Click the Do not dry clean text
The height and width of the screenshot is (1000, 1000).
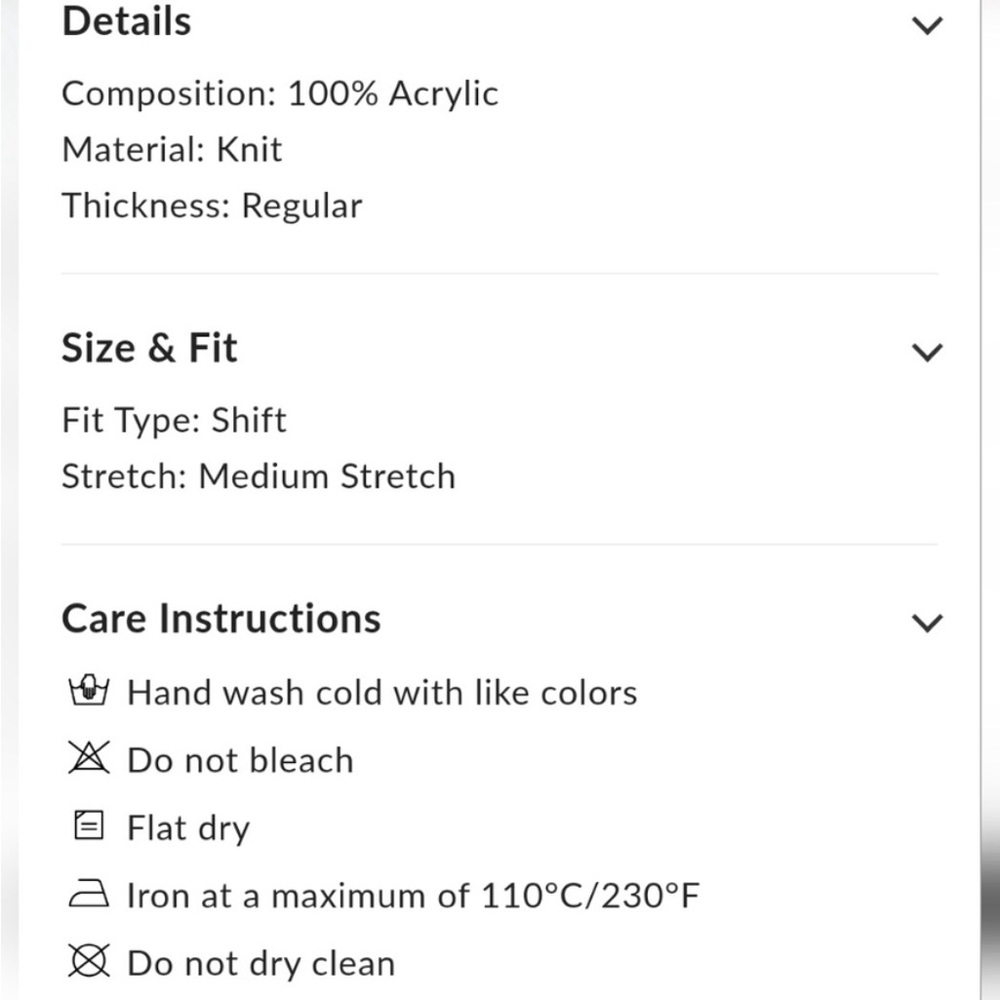pyautogui.click(x=261, y=964)
